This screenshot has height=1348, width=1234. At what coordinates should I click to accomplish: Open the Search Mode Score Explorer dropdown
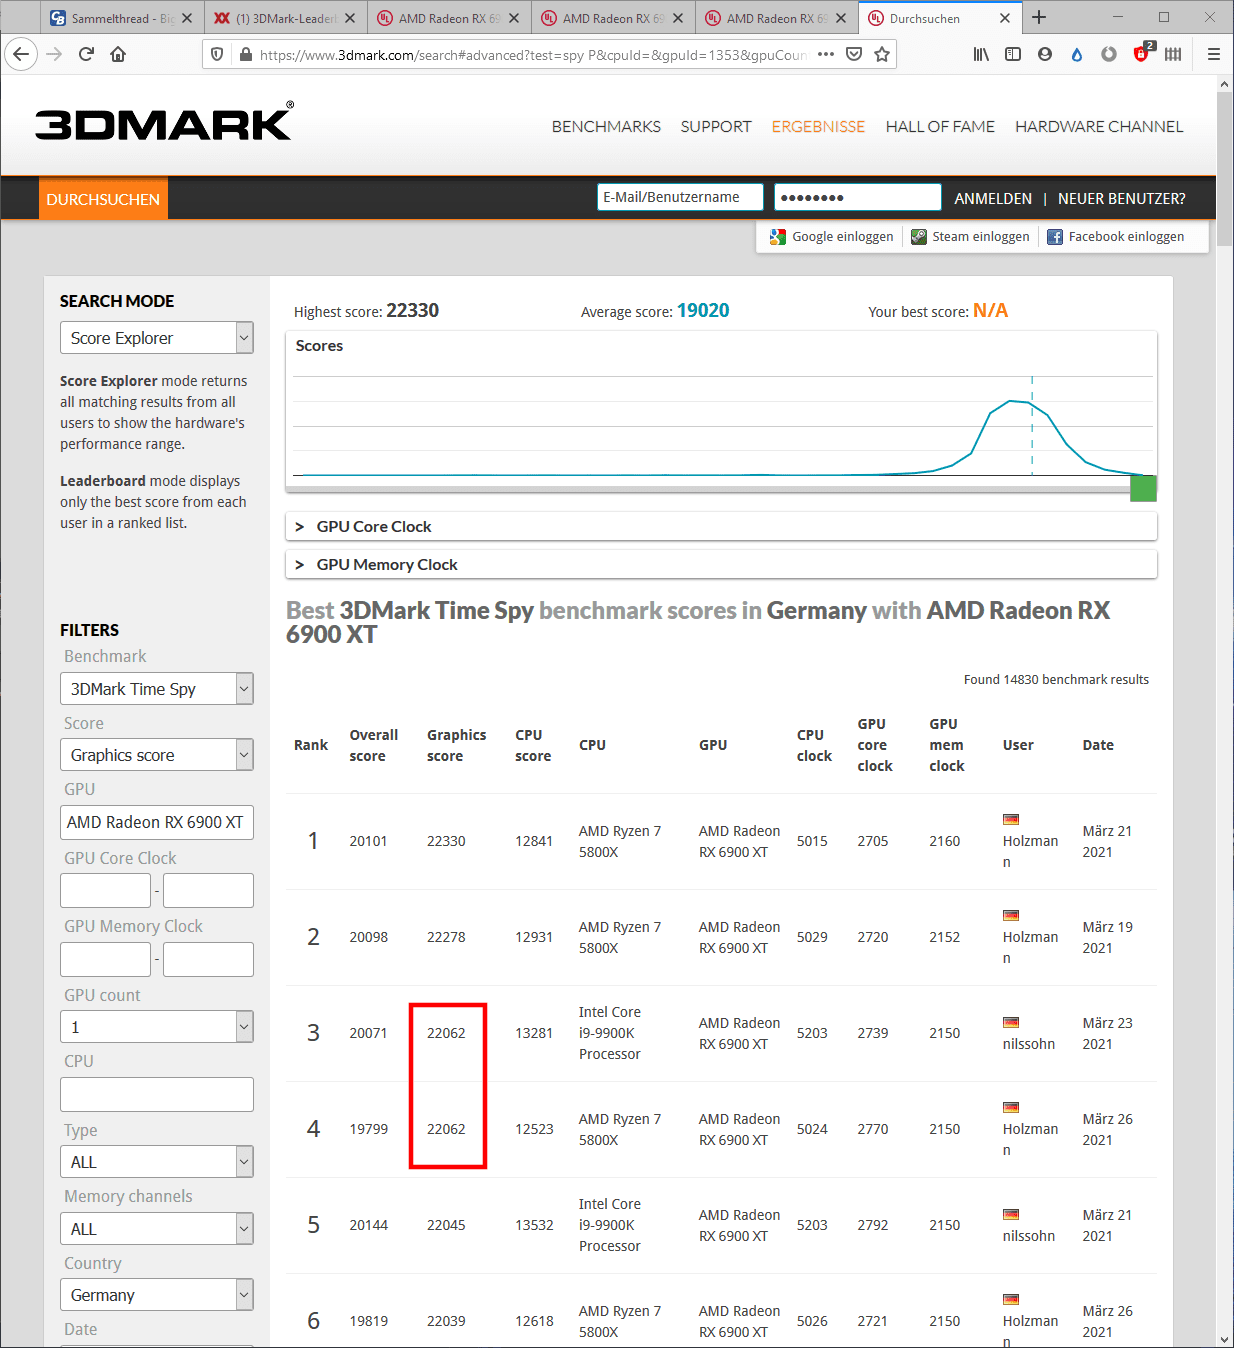click(157, 338)
